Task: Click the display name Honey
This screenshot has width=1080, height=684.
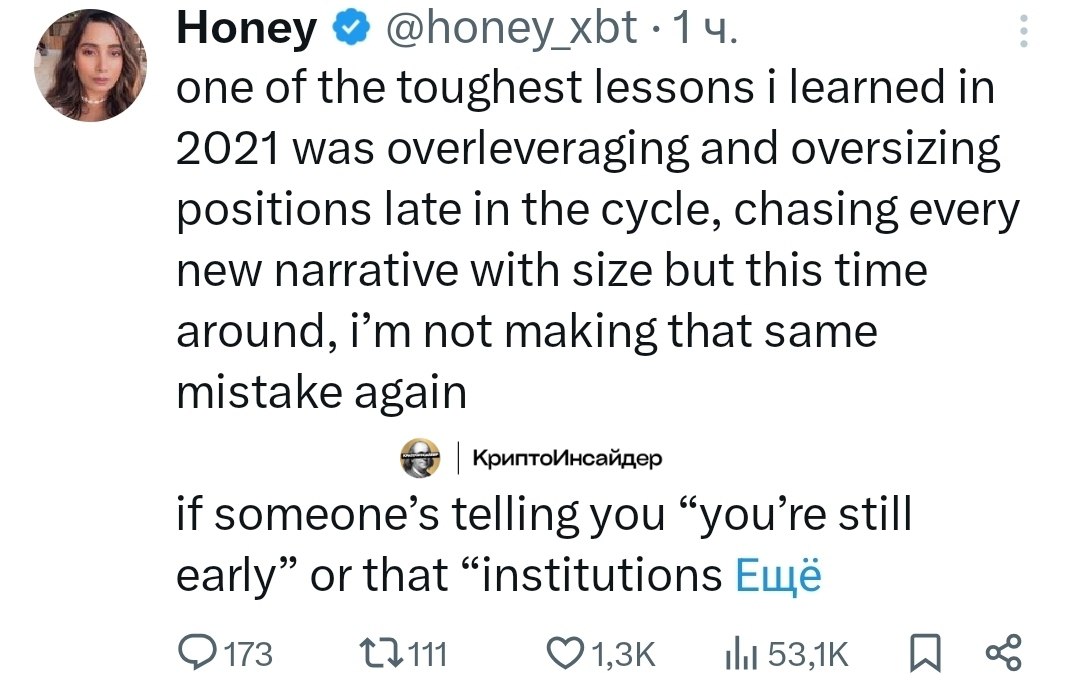Action: [247, 29]
